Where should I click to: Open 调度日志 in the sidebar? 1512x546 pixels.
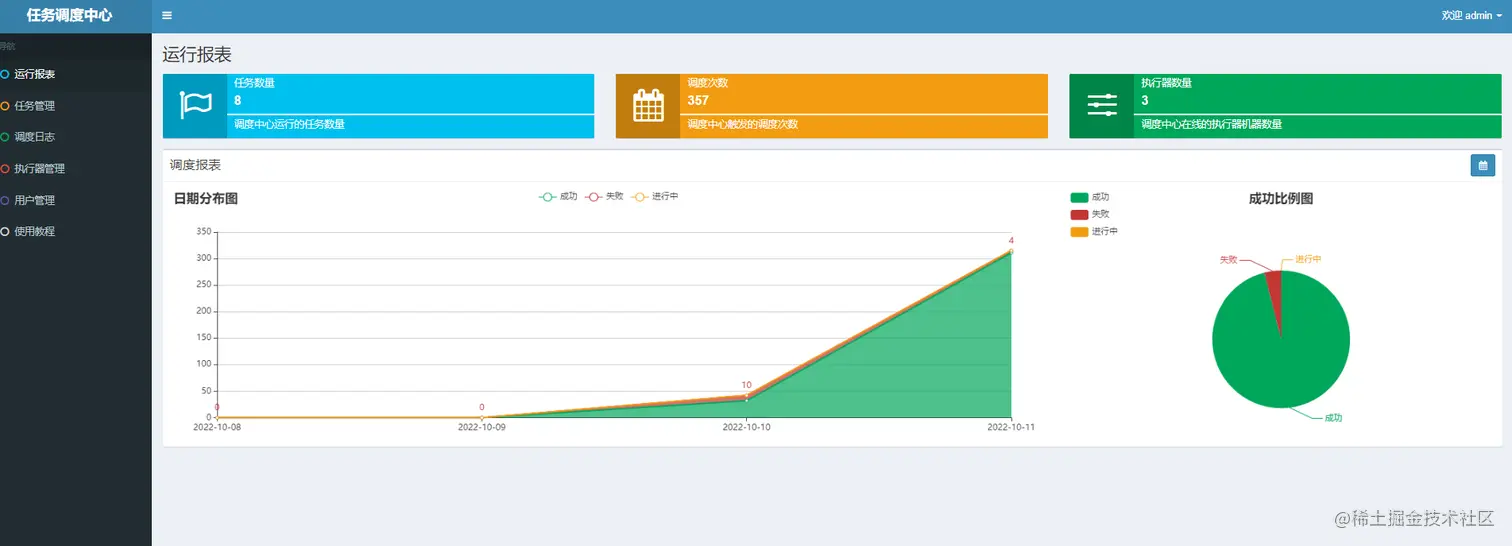[x=76, y=137]
